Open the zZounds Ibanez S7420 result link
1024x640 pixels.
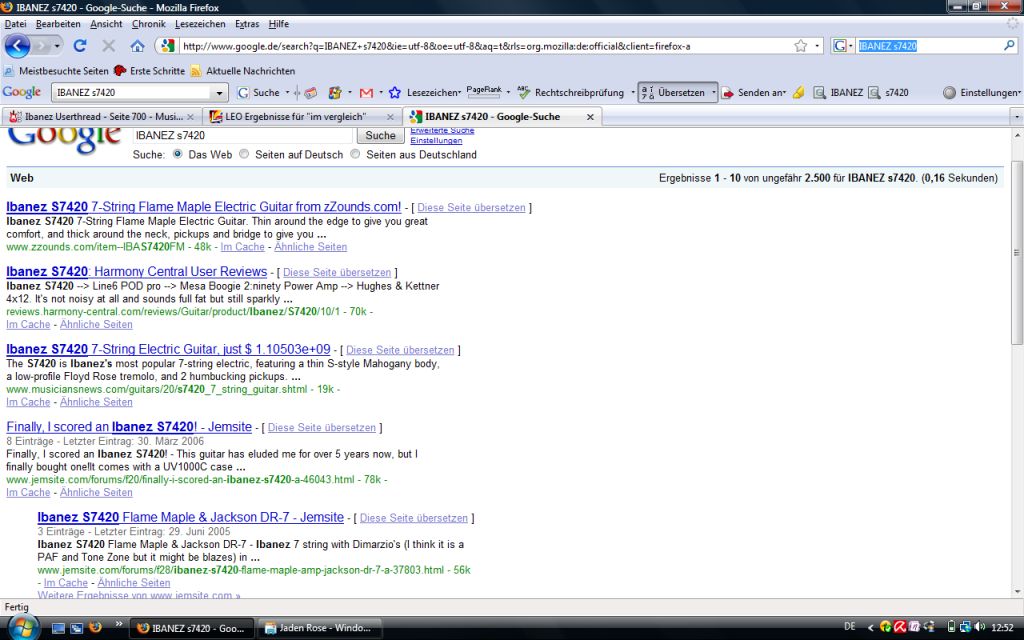click(x=204, y=207)
